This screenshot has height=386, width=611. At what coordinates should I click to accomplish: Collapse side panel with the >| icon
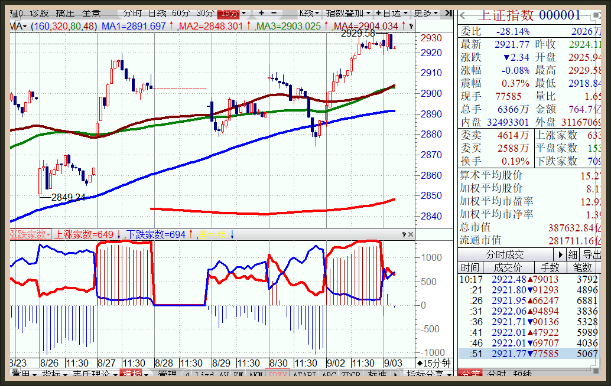449,13
